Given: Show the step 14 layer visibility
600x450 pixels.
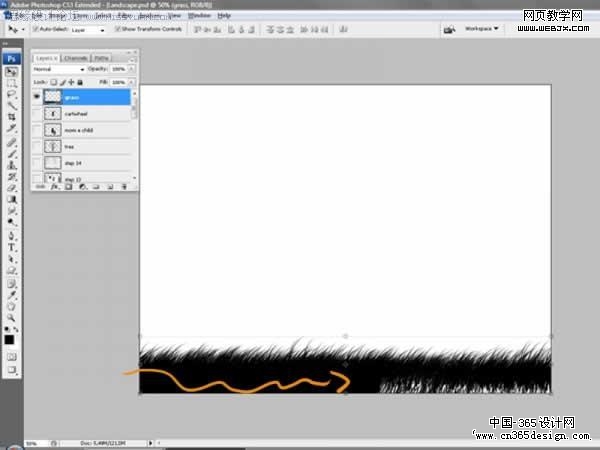Looking at the screenshot, I should pos(37,163).
